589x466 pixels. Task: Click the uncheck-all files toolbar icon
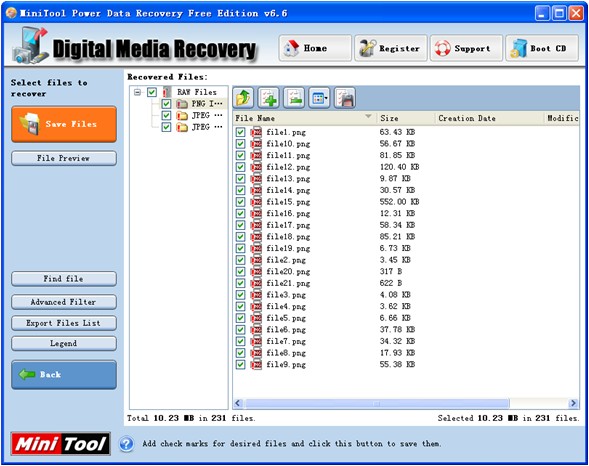[x=294, y=98]
